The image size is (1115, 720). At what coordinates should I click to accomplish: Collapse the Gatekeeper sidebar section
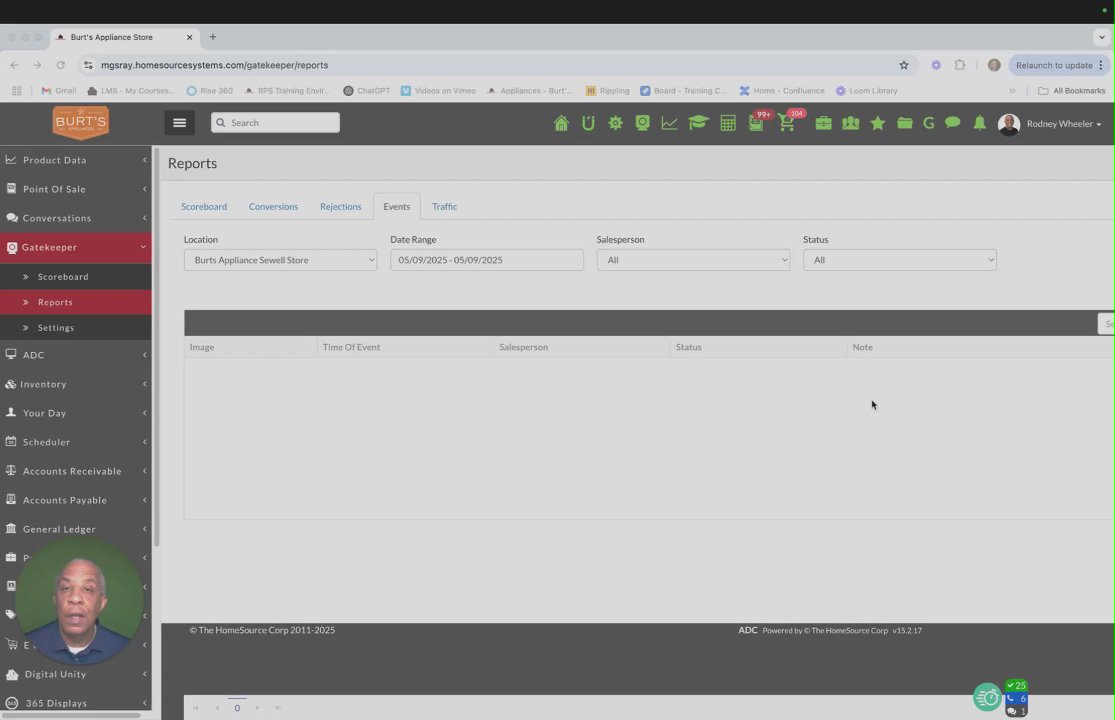tap(76, 247)
